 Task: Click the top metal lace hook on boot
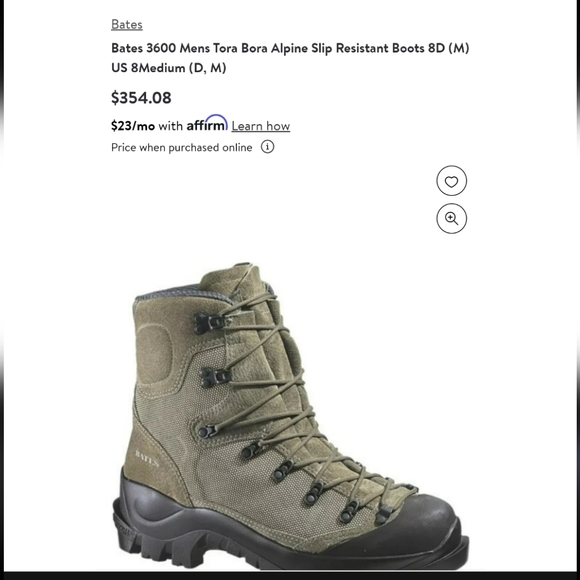[209, 323]
